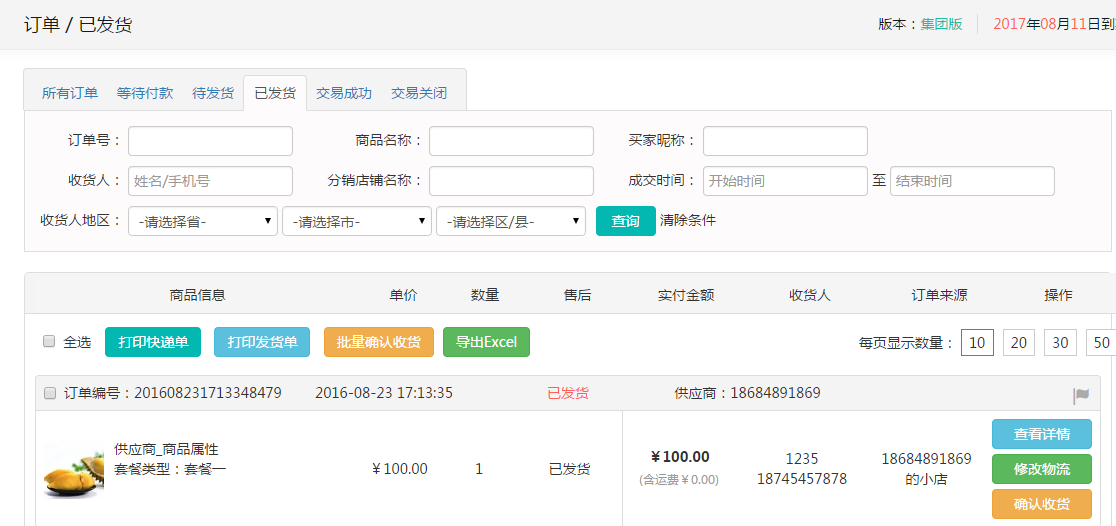Click the flag icon on order row

tap(1081, 396)
